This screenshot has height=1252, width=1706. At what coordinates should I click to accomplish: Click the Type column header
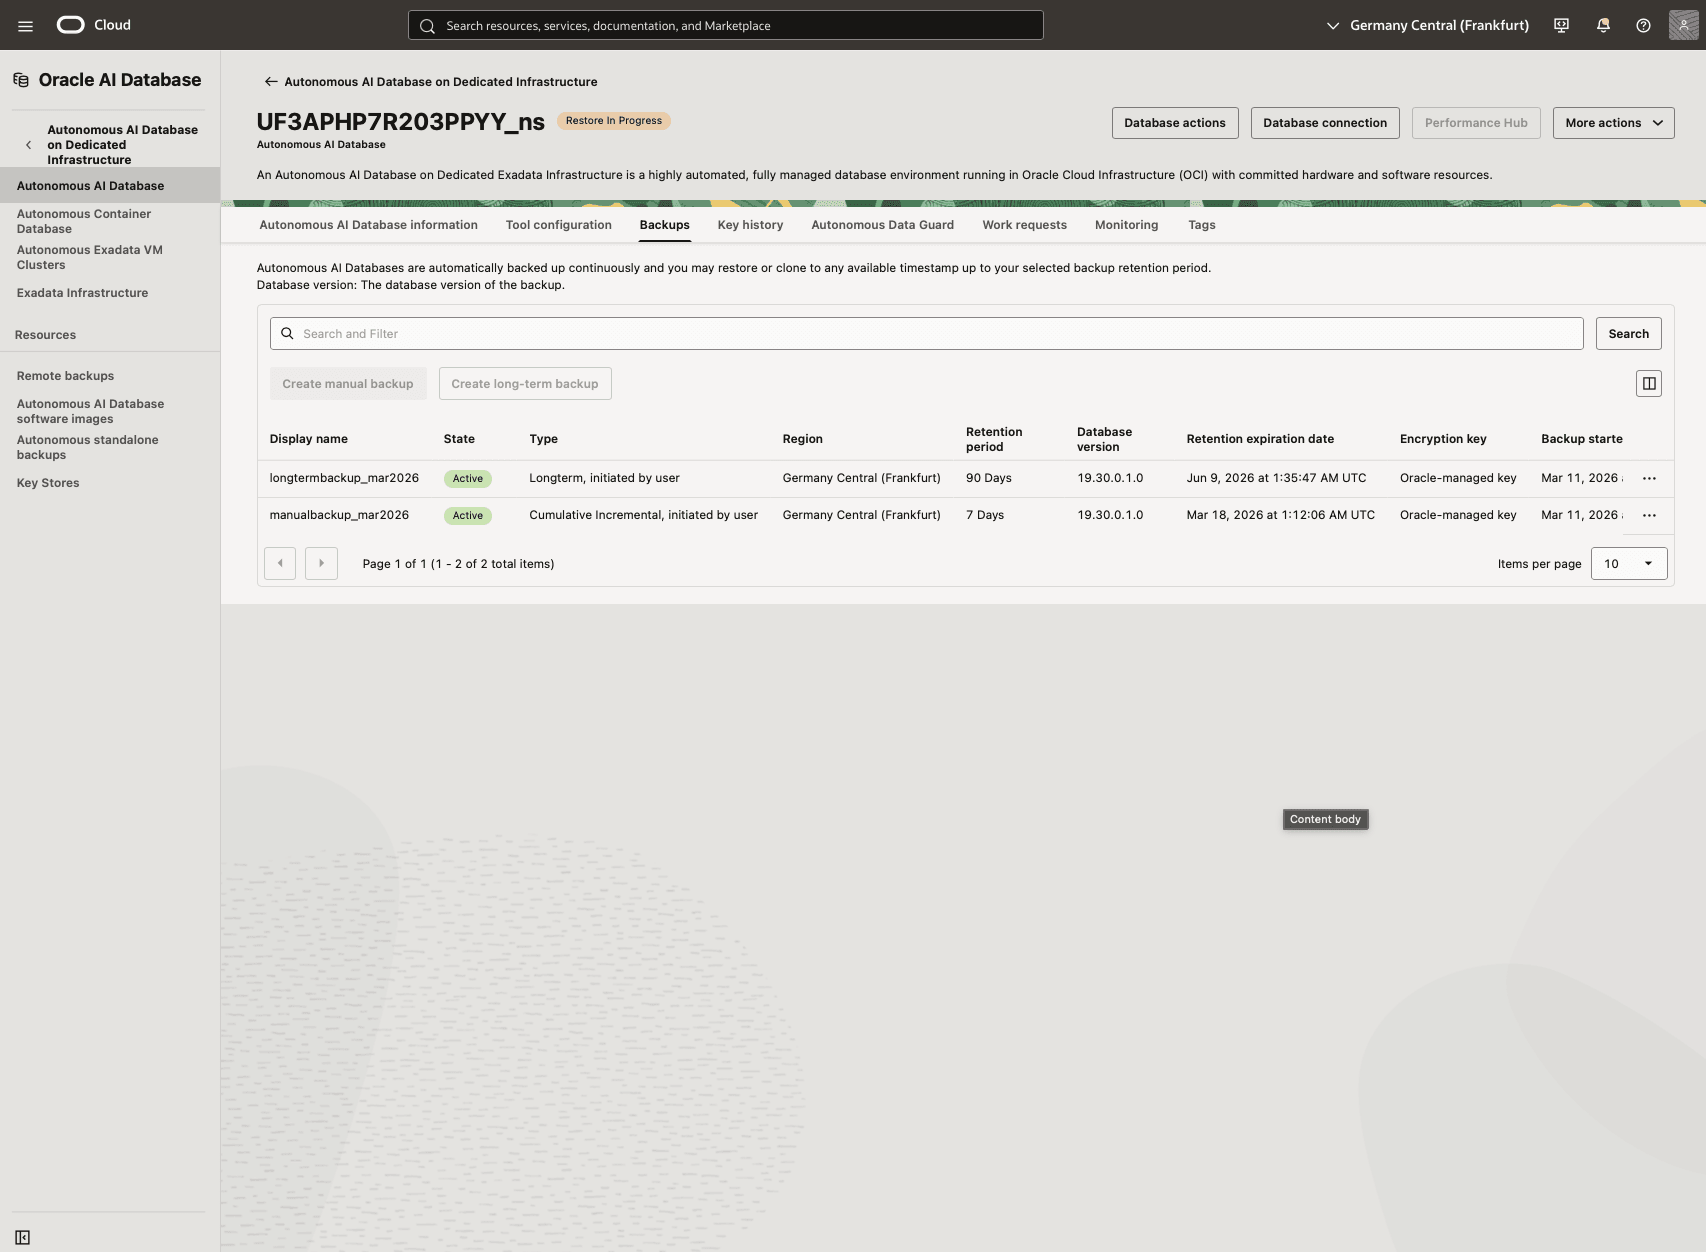543,439
